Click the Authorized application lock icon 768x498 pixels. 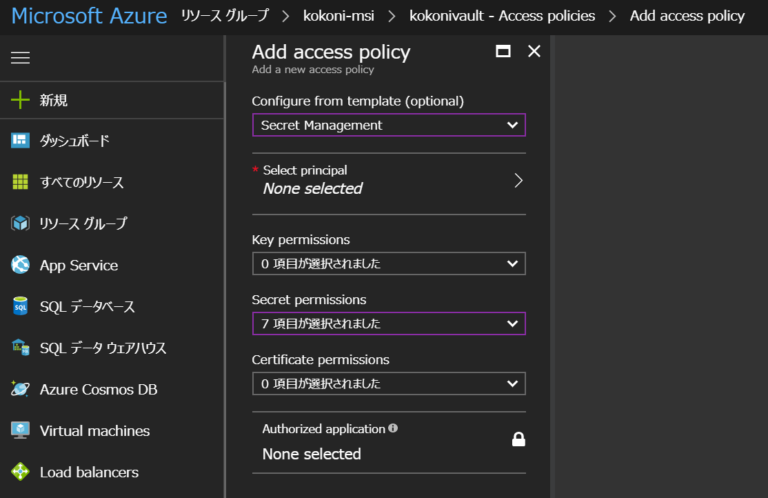(518, 439)
